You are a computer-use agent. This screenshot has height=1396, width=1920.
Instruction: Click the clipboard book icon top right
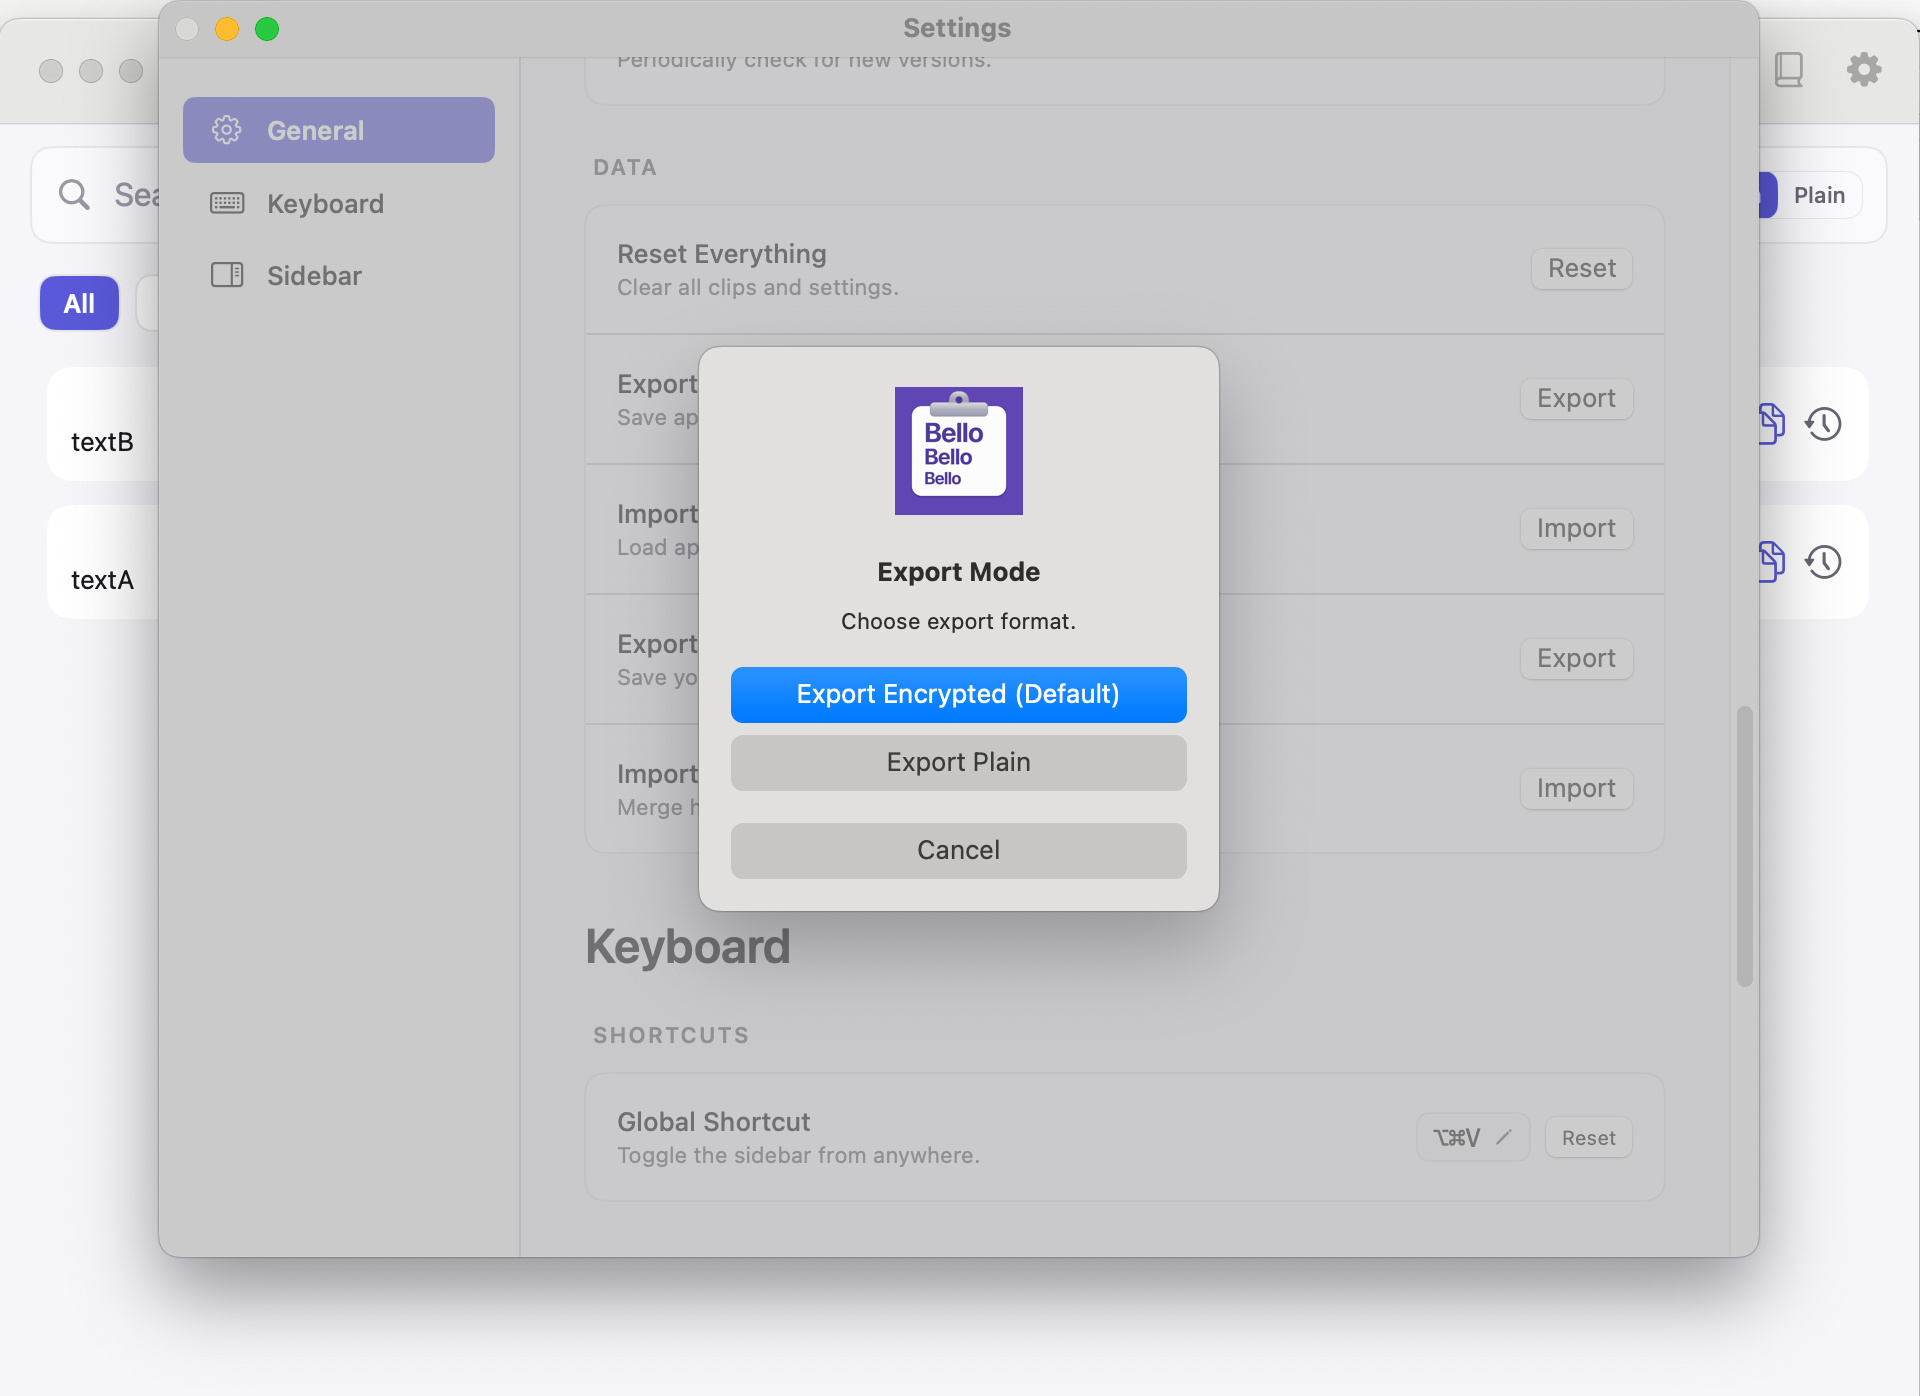[x=1789, y=69]
